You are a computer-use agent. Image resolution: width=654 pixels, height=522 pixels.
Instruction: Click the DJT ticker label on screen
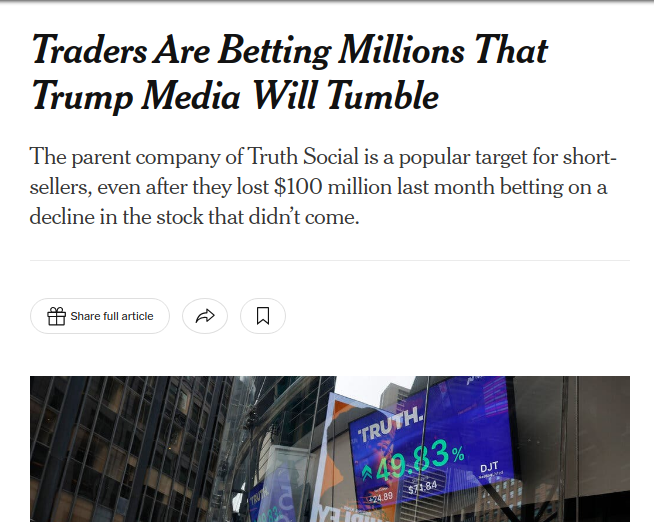point(489,467)
